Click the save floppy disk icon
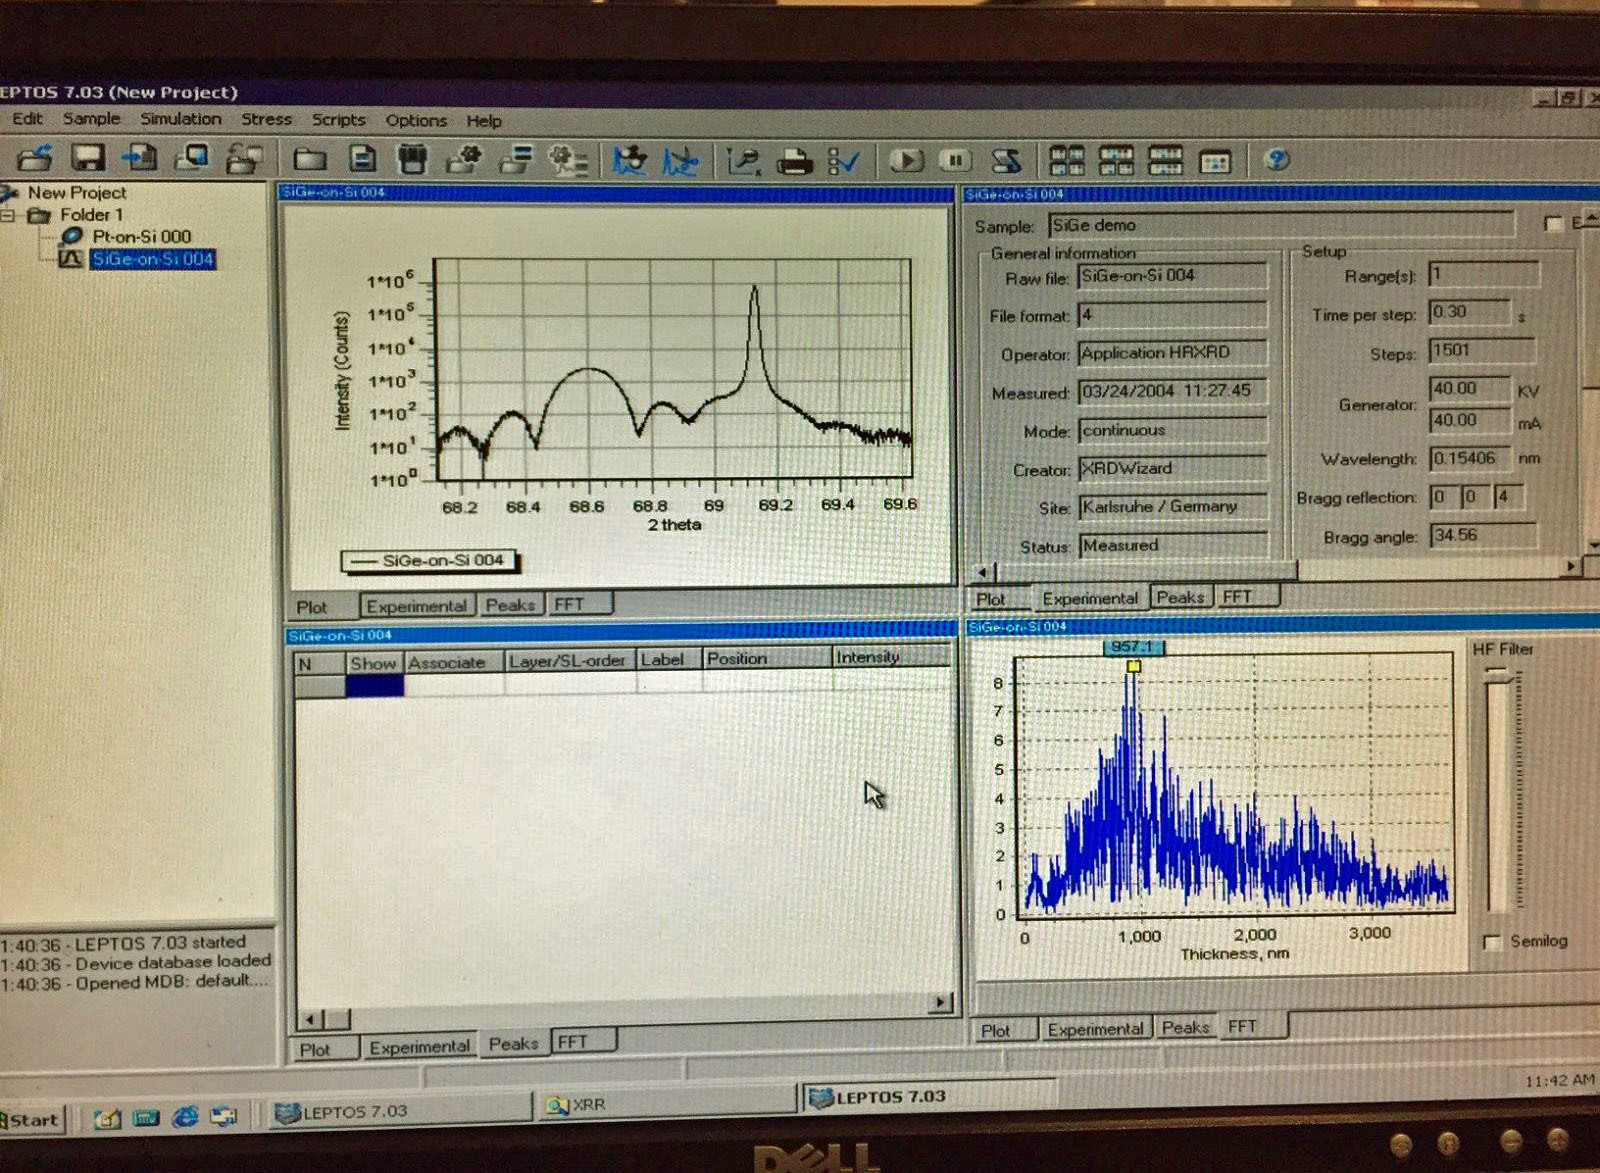Viewport: 1600px width, 1173px height. tap(88, 157)
